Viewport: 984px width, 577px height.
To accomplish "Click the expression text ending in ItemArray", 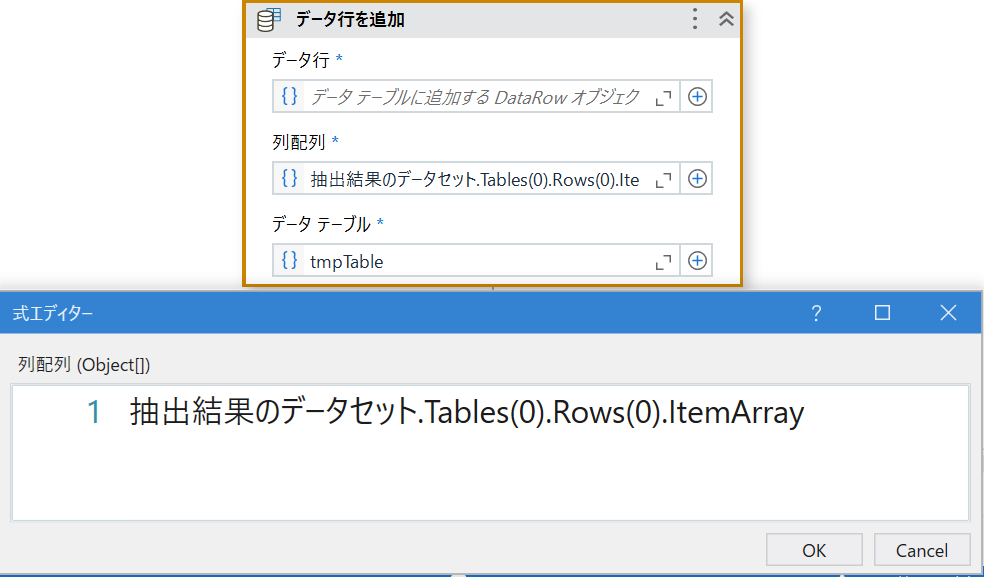I will (467, 413).
